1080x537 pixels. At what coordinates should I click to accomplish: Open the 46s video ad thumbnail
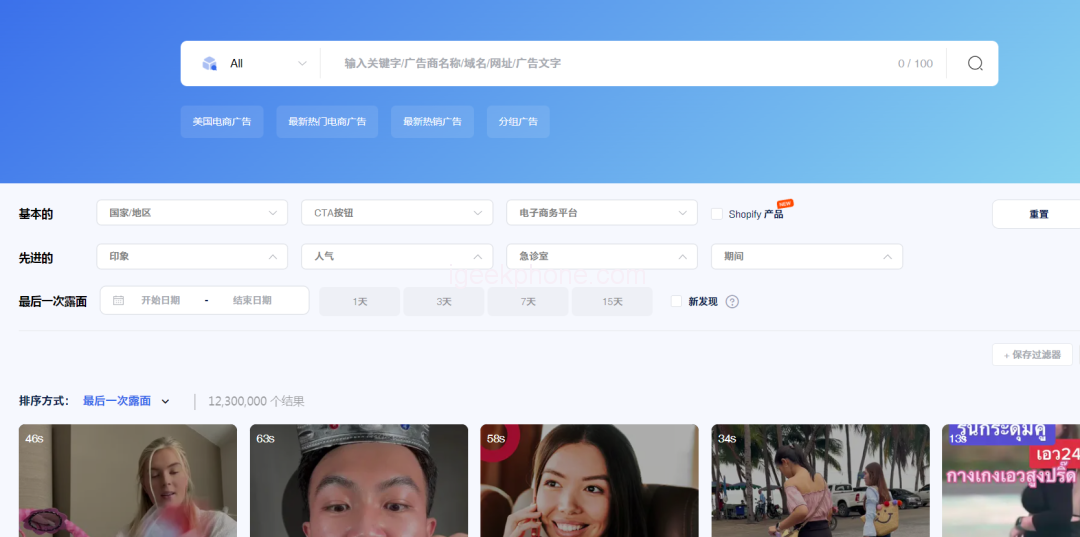pos(128,481)
